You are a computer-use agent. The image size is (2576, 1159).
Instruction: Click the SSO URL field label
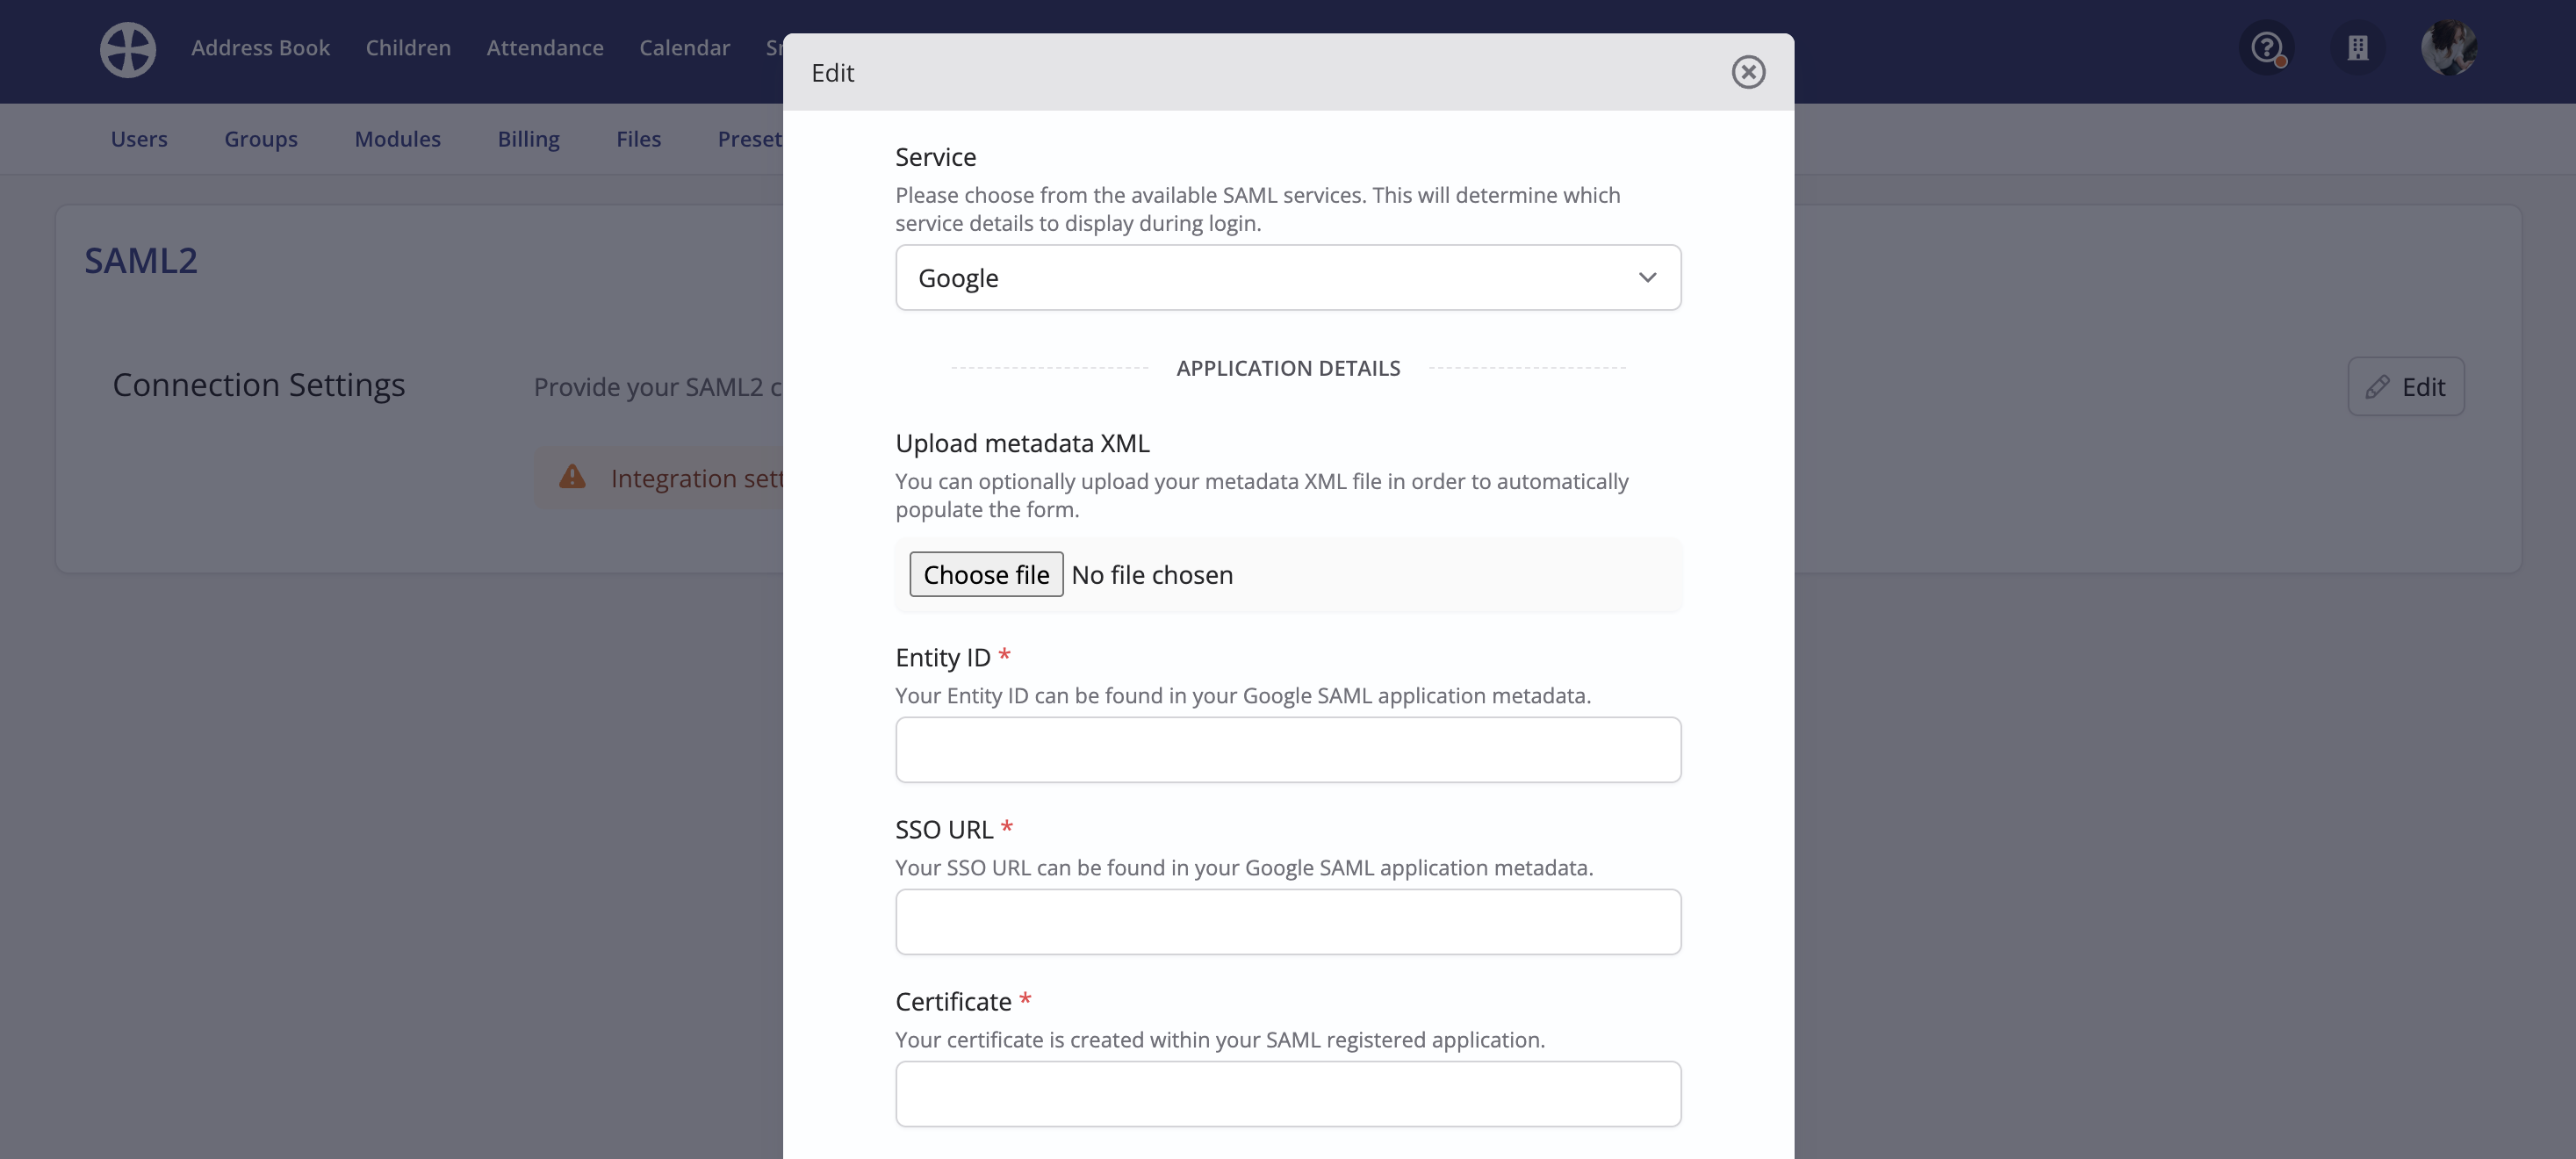(944, 829)
